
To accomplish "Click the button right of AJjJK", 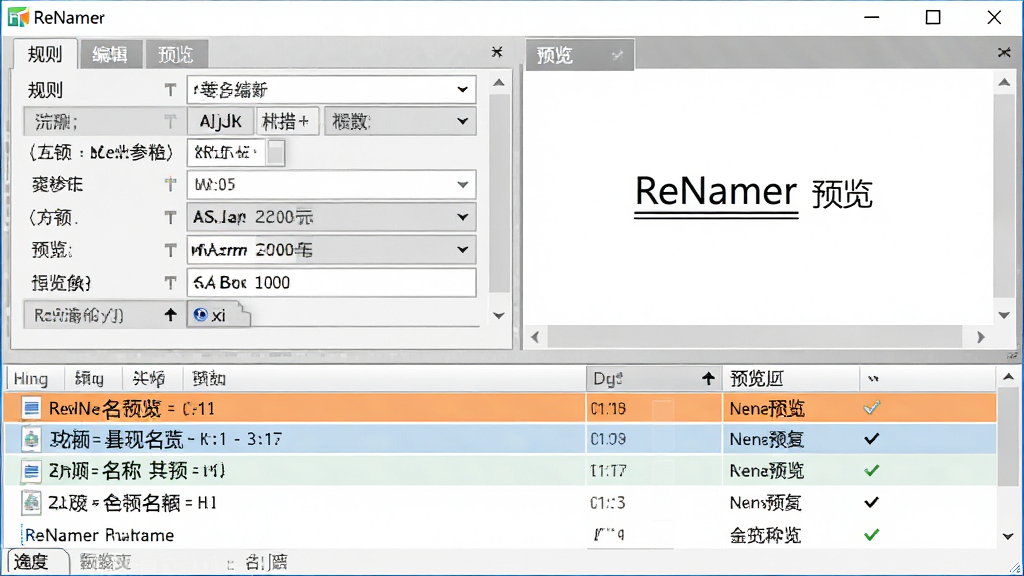I will click(x=286, y=121).
